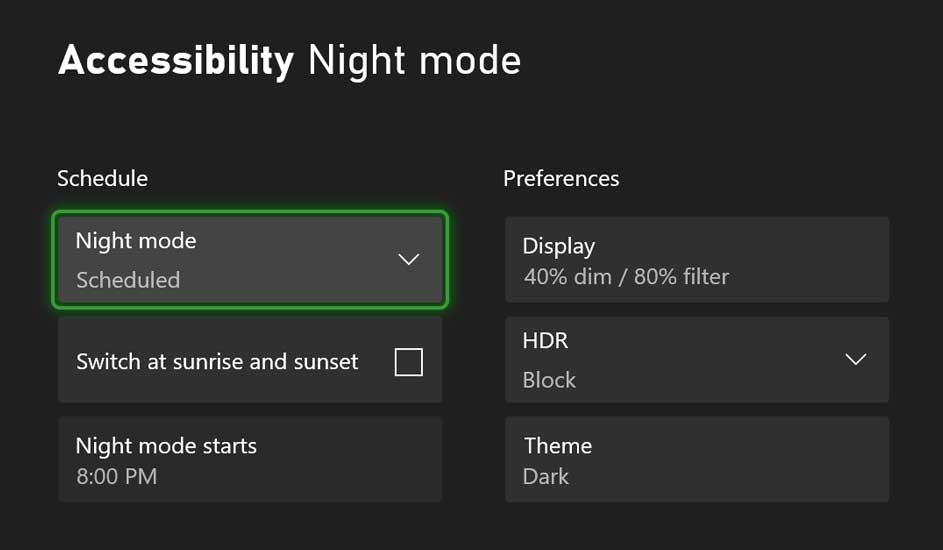Open the Night mode starts setting
Viewport: 943px width, 550px height.
click(250, 460)
